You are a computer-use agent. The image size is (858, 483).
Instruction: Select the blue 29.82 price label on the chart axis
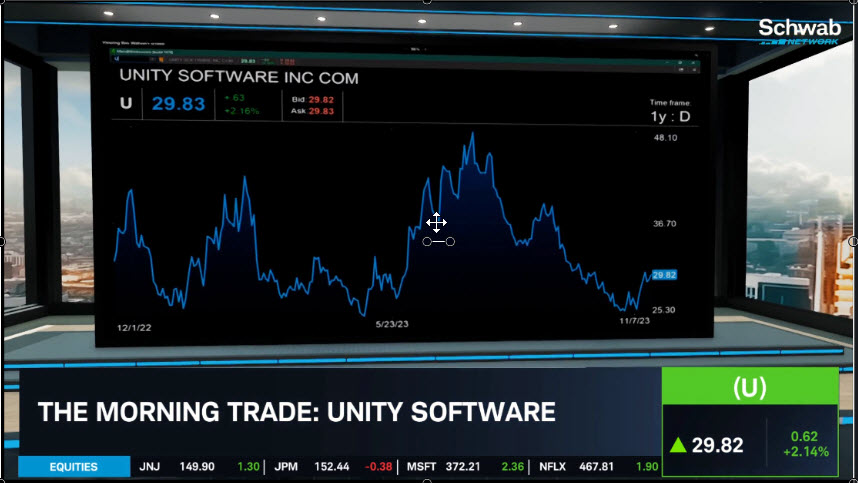[664, 275]
